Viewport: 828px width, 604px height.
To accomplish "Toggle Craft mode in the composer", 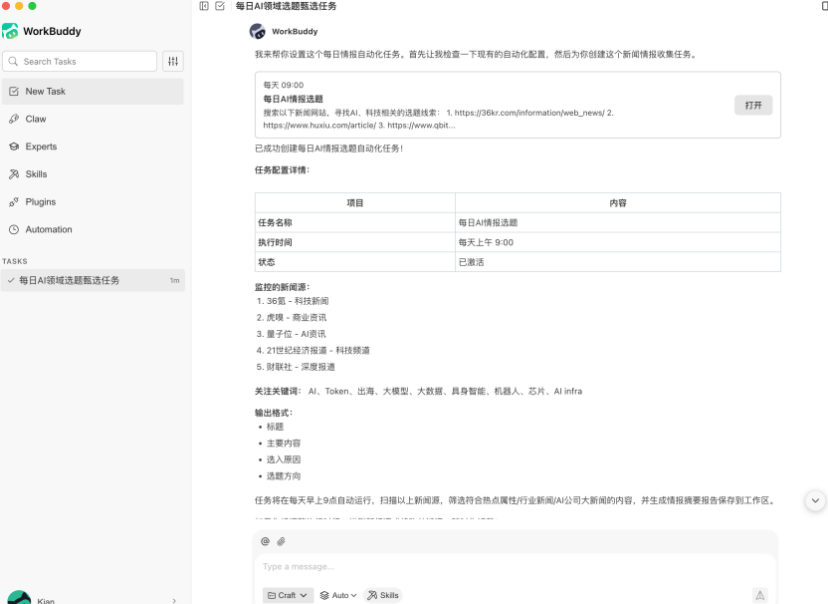I will [x=287, y=595].
